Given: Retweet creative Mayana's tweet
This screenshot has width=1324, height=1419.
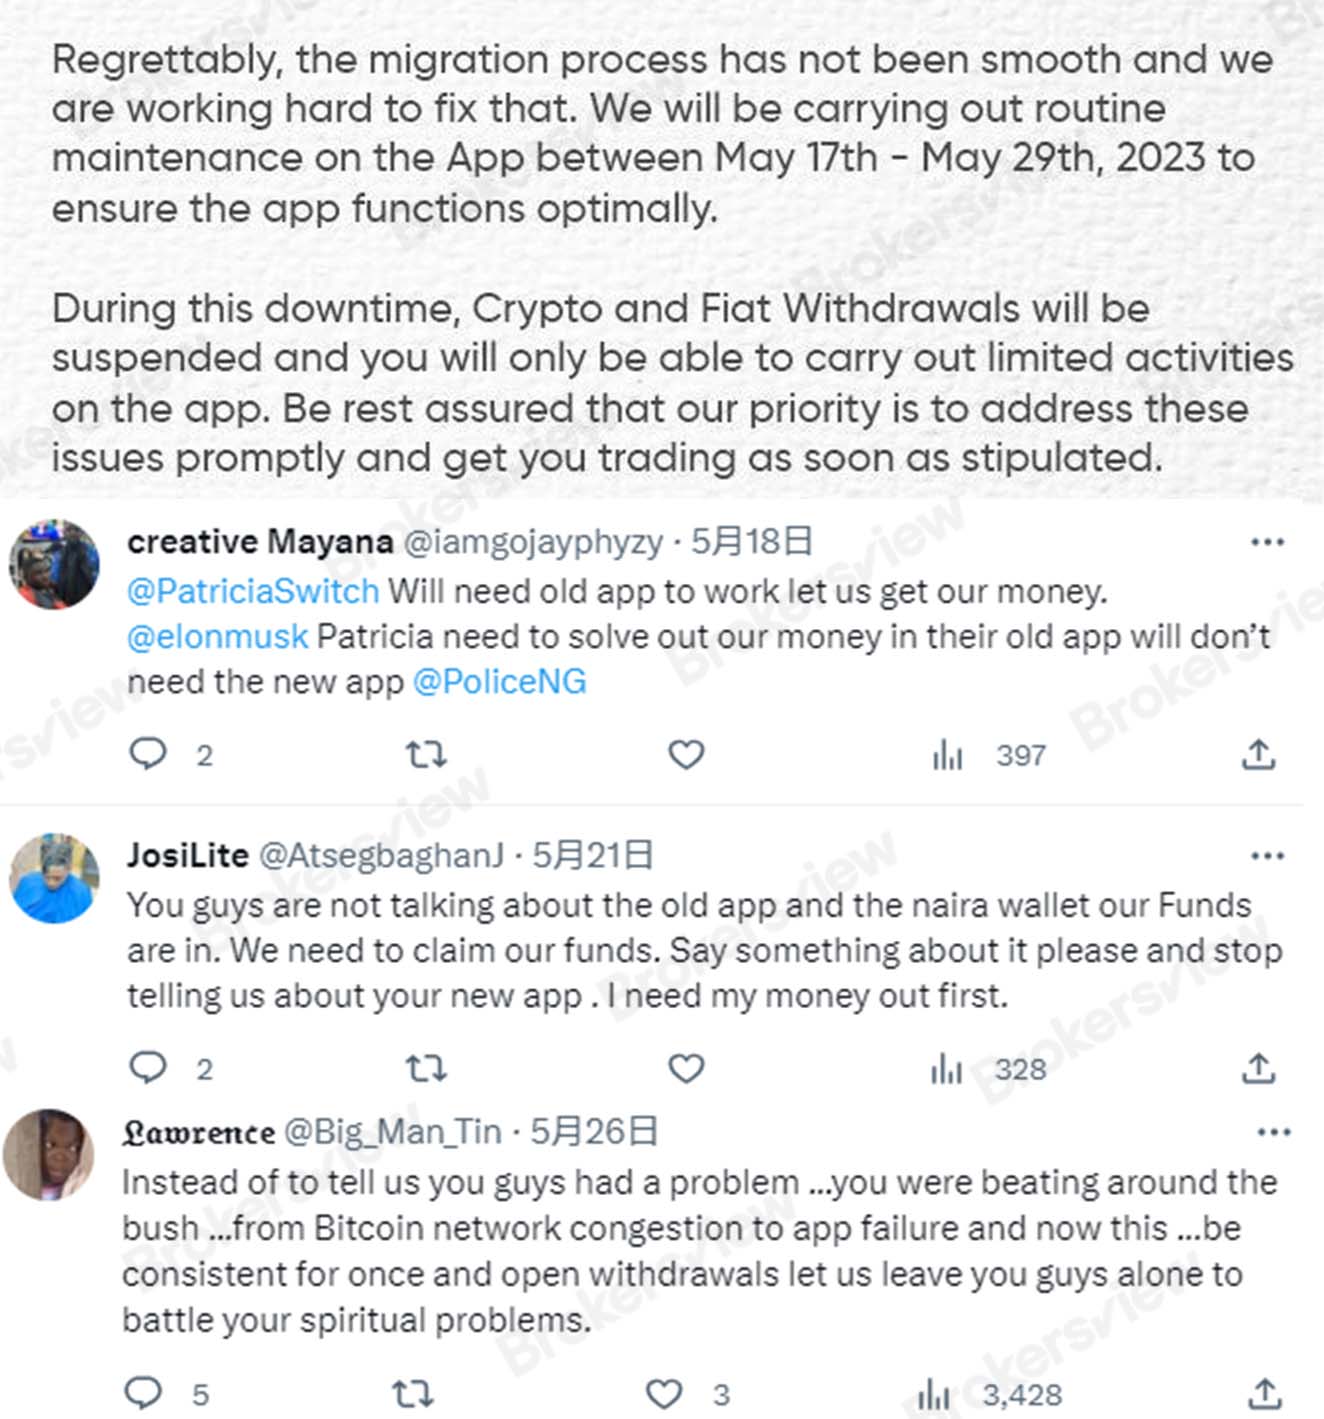Looking at the screenshot, I should point(425,755).
